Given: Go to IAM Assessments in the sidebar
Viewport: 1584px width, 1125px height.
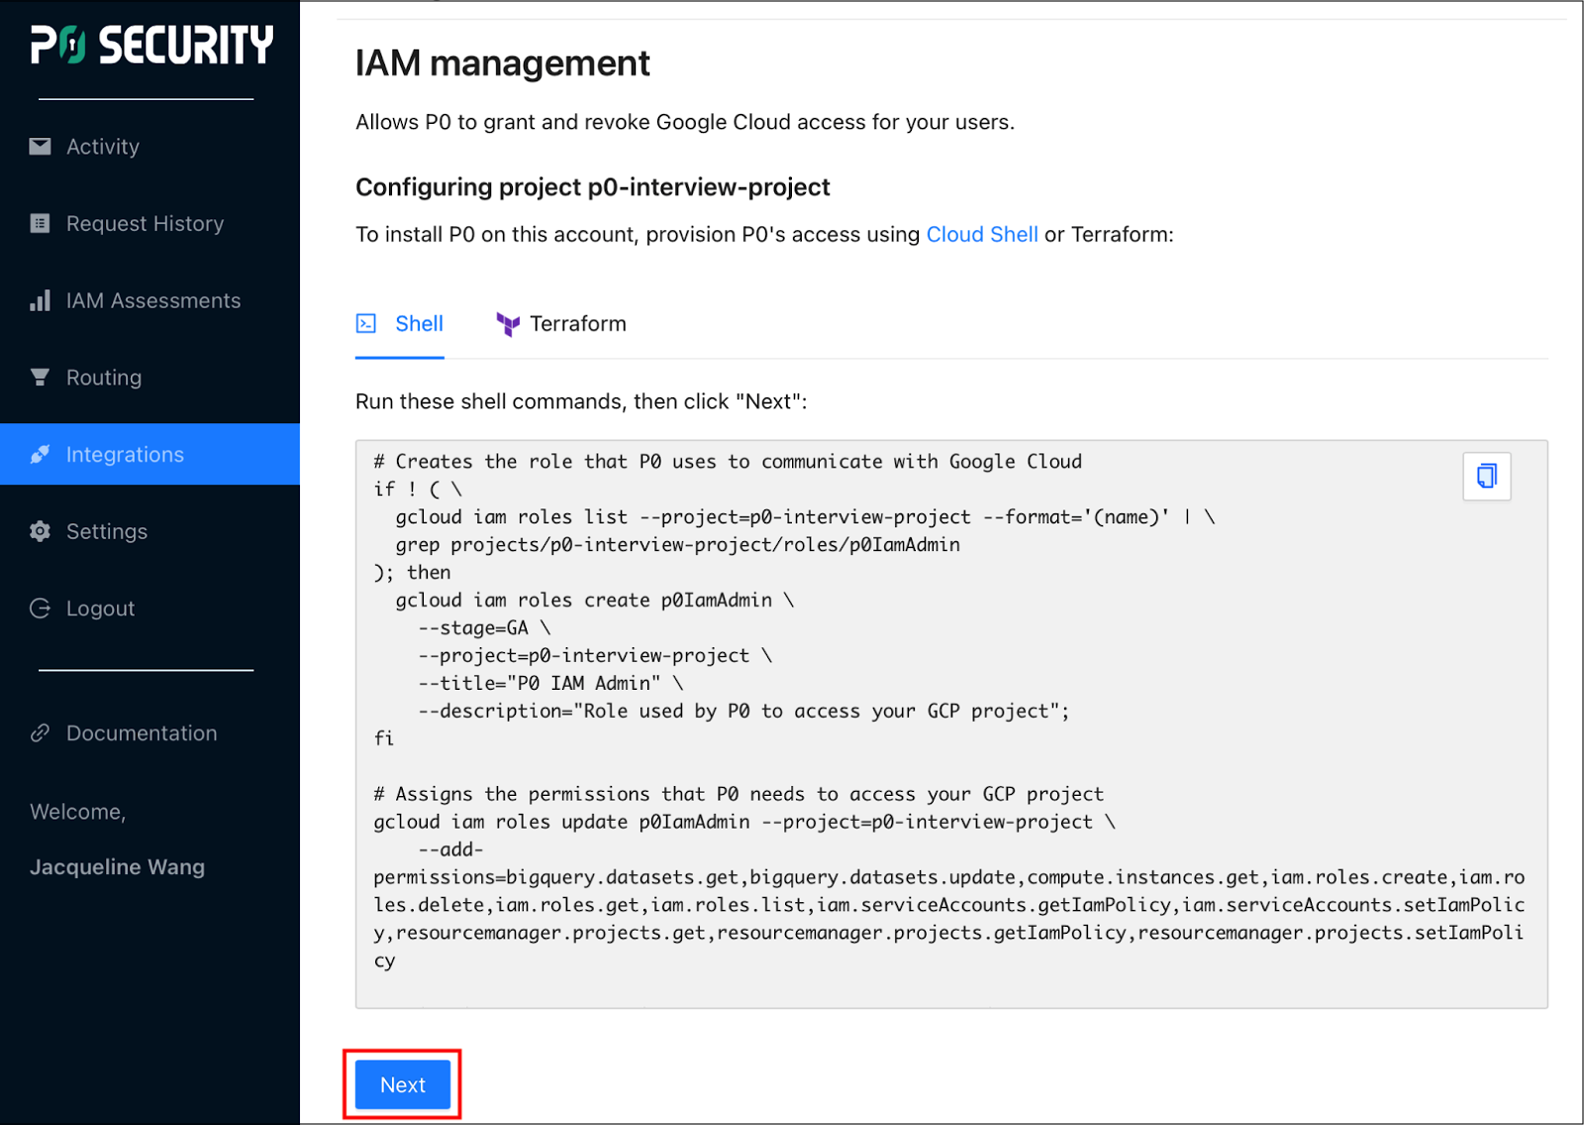Looking at the screenshot, I should (x=153, y=301).
